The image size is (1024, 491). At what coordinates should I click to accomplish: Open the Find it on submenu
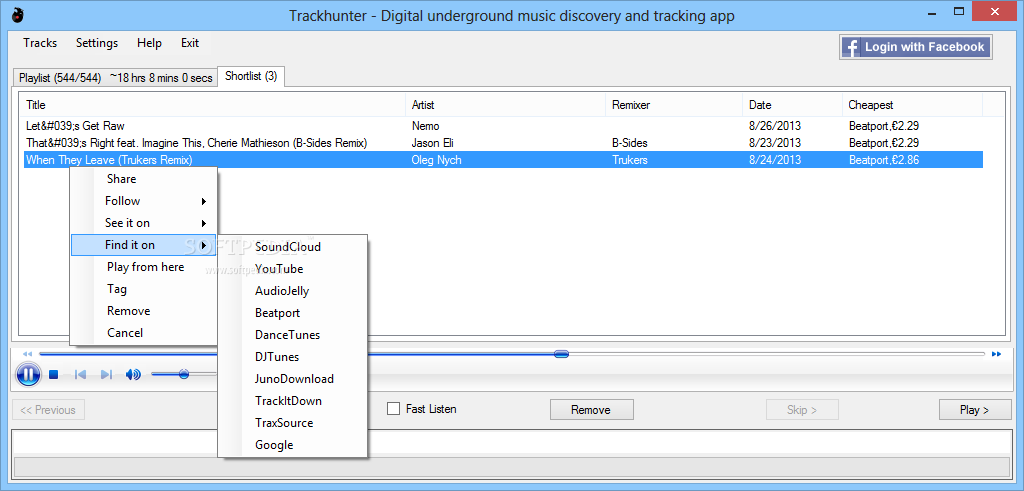click(143, 245)
